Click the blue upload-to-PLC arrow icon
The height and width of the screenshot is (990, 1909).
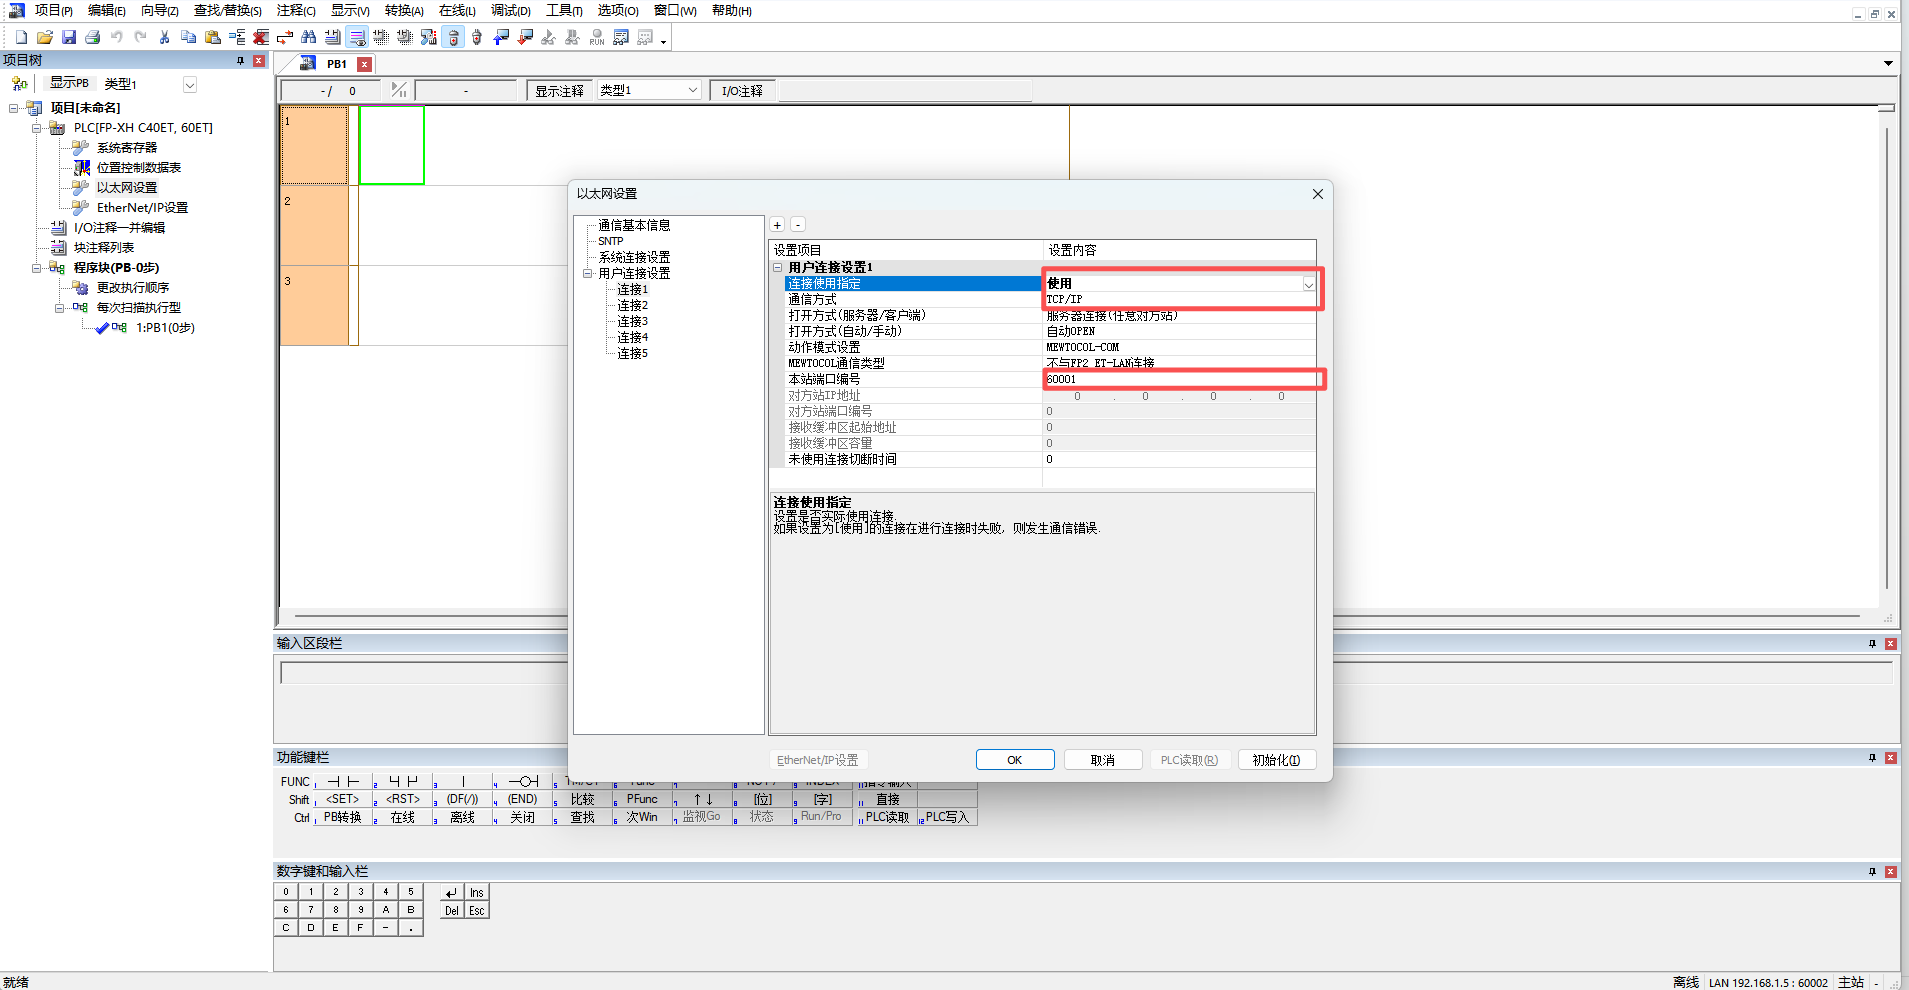tap(501, 37)
